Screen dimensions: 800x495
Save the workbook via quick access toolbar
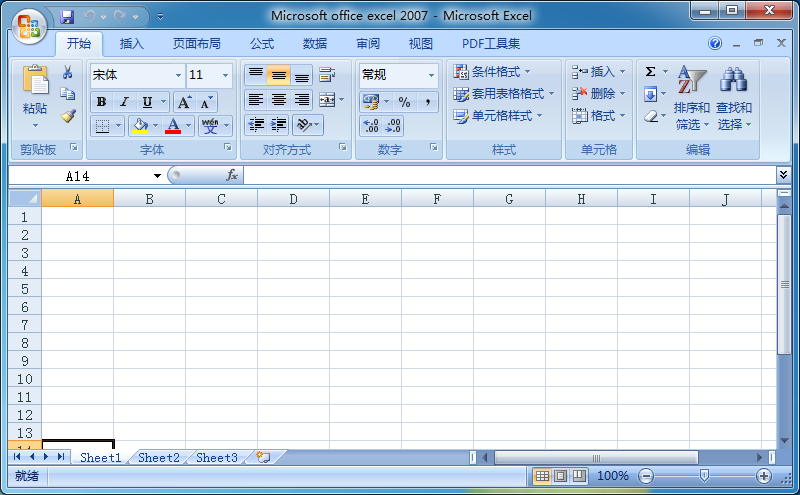click(67, 17)
